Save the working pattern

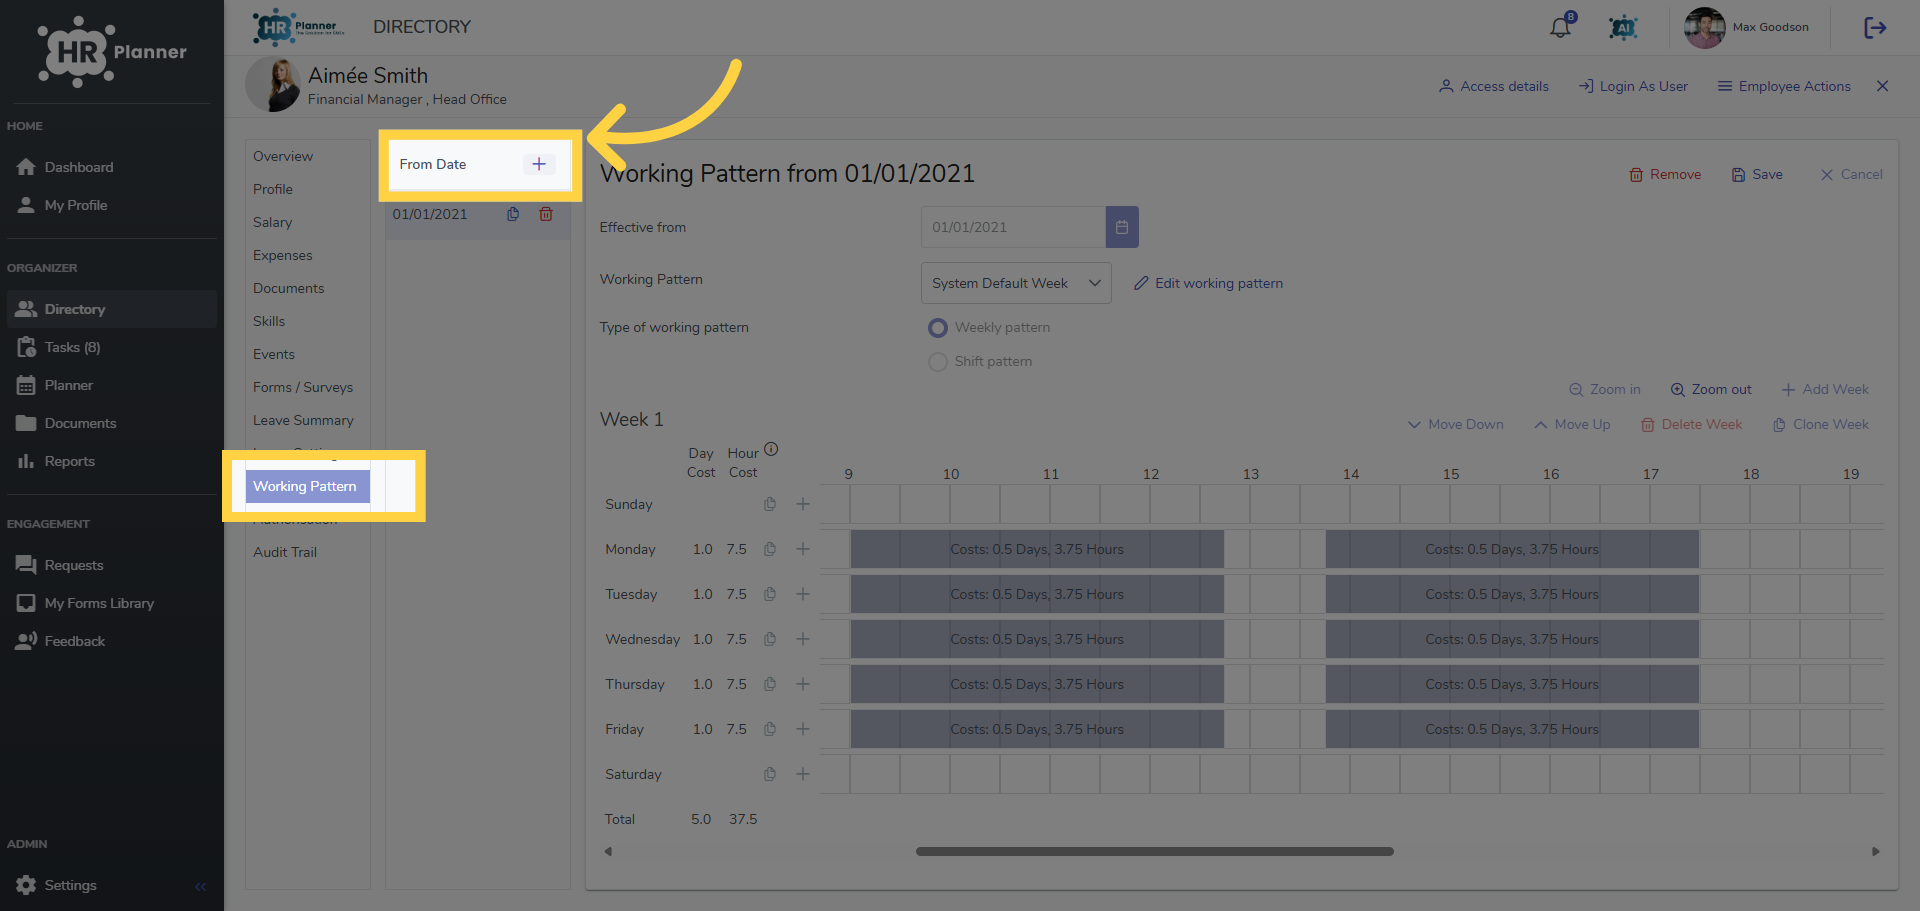1757,174
